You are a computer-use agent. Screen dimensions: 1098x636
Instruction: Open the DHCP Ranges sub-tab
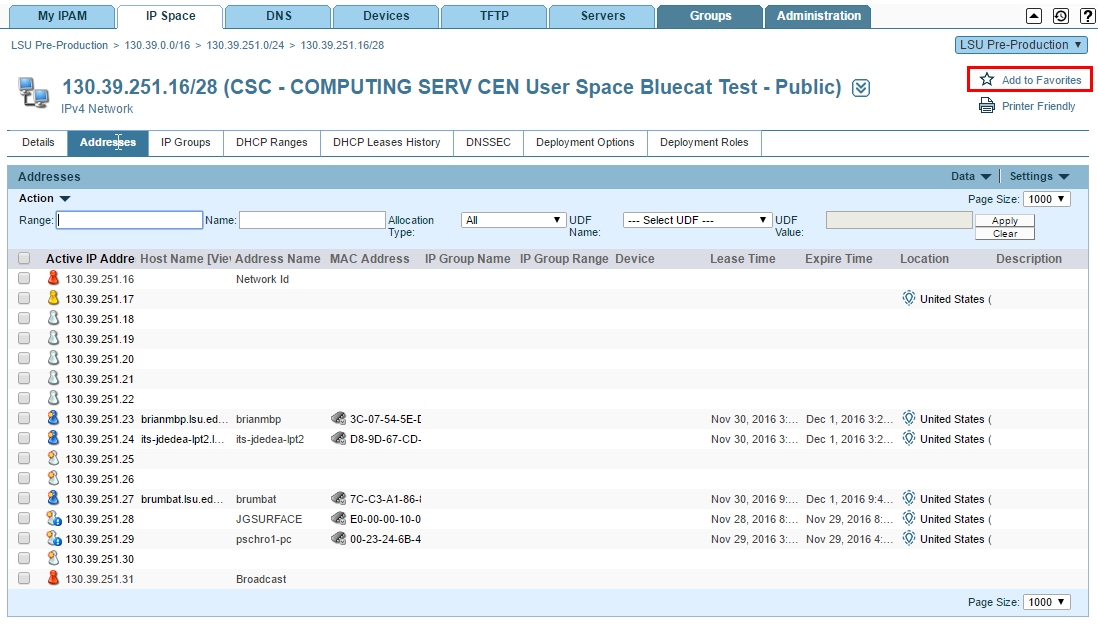tap(272, 142)
